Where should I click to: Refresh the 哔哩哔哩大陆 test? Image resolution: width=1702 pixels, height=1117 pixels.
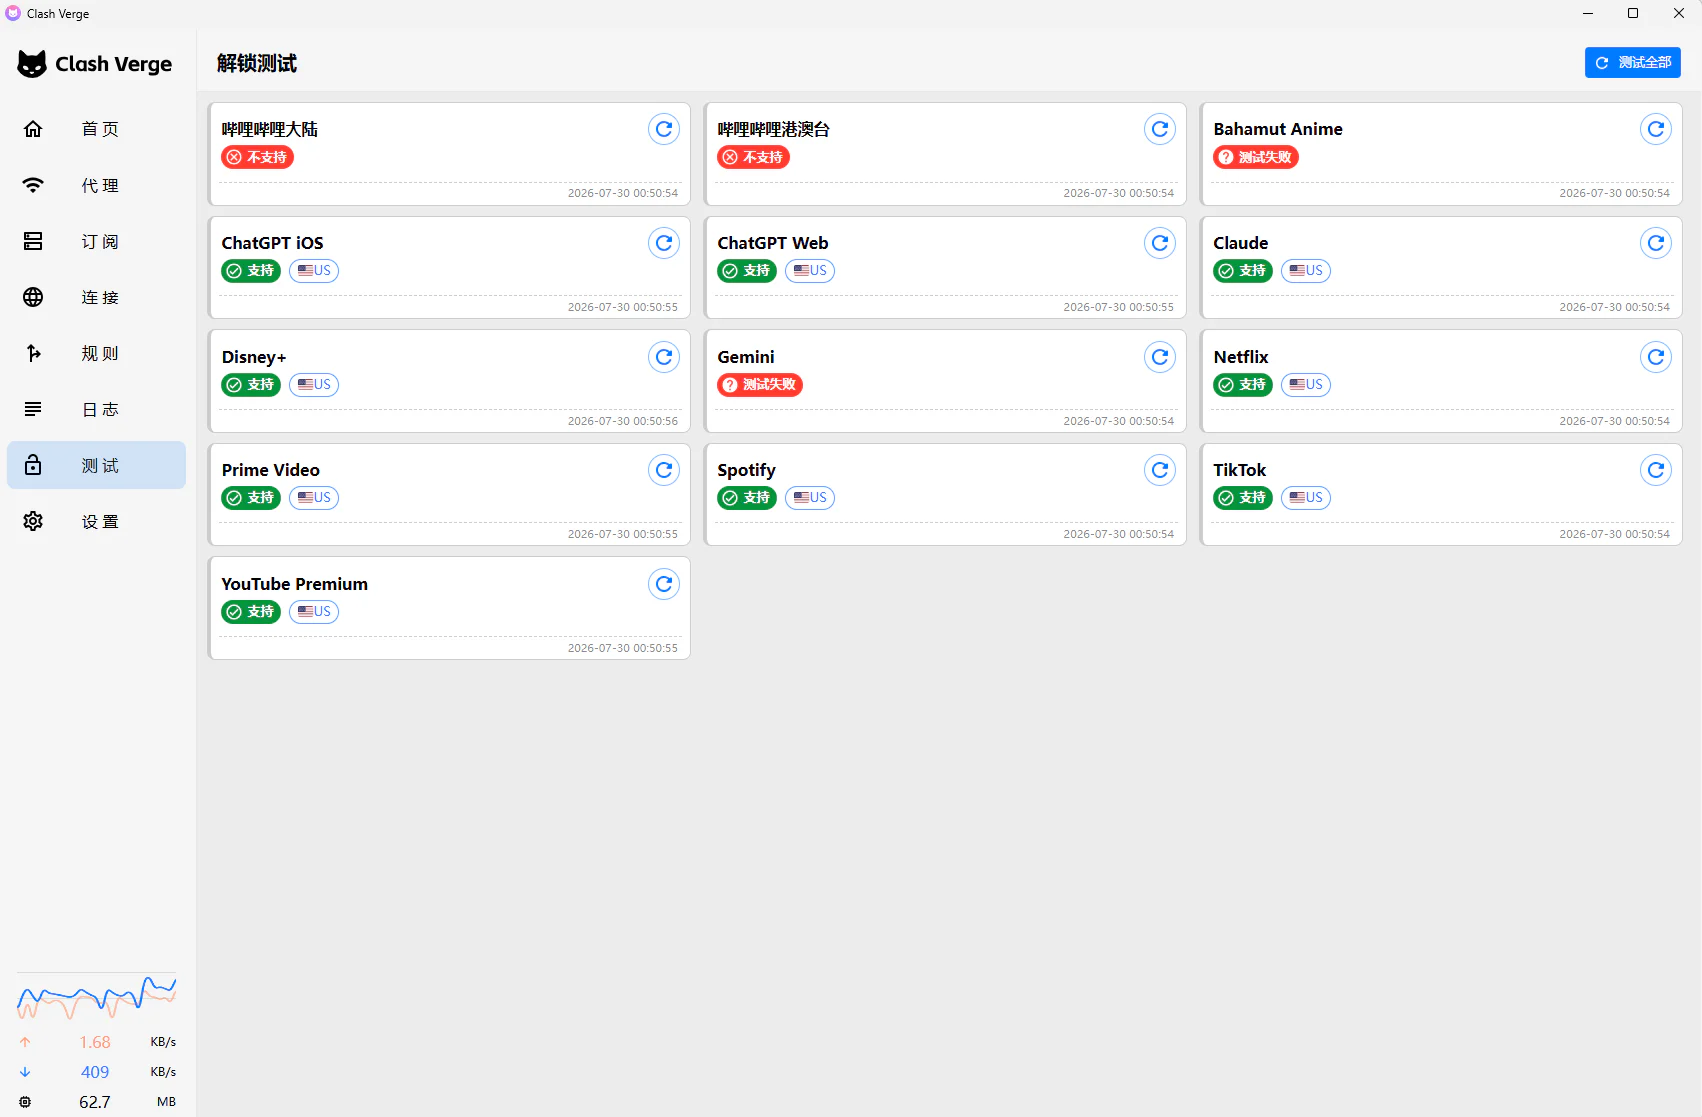664,129
